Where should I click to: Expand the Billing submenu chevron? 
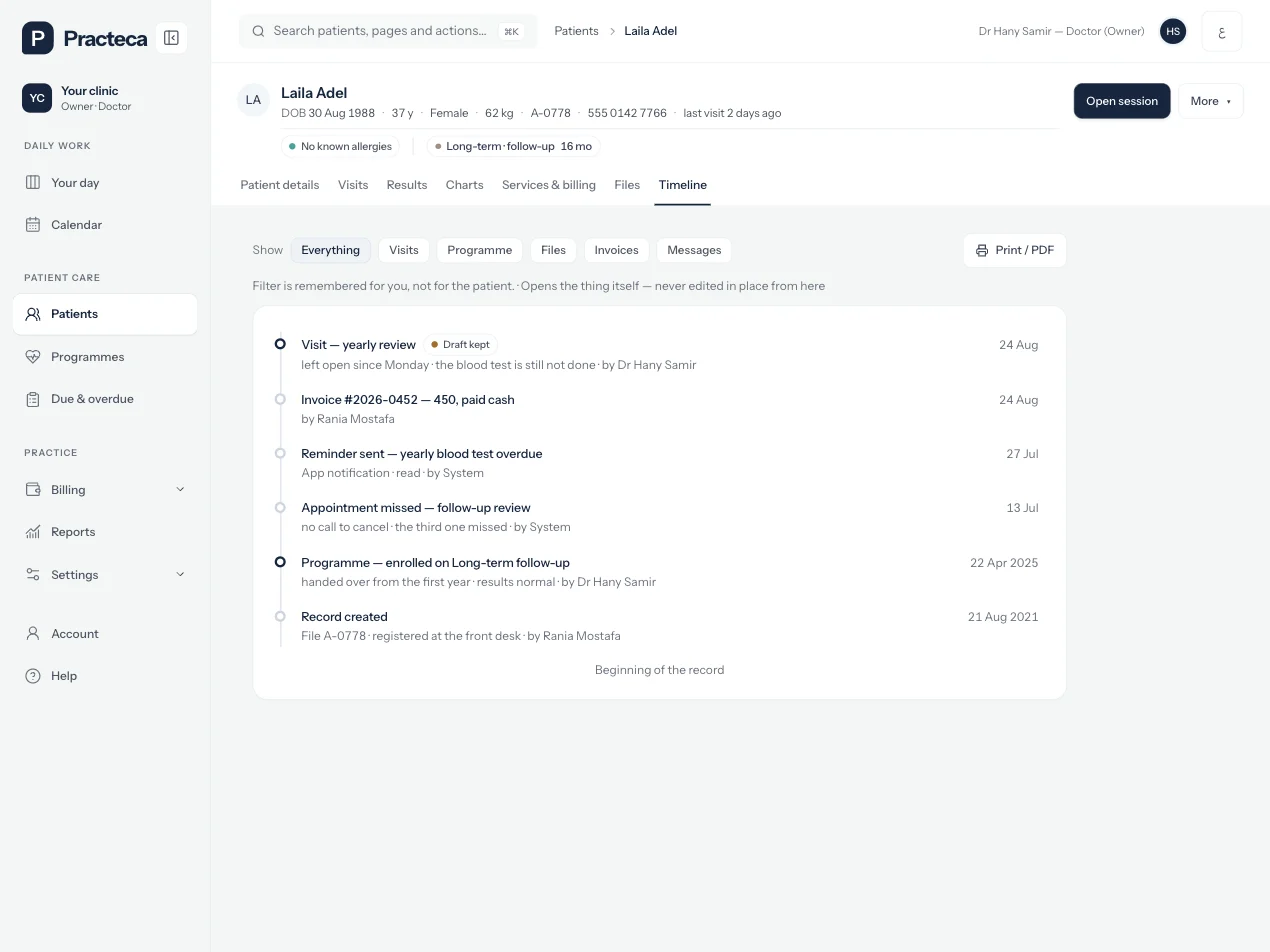pyautogui.click(x=180, y=490)
